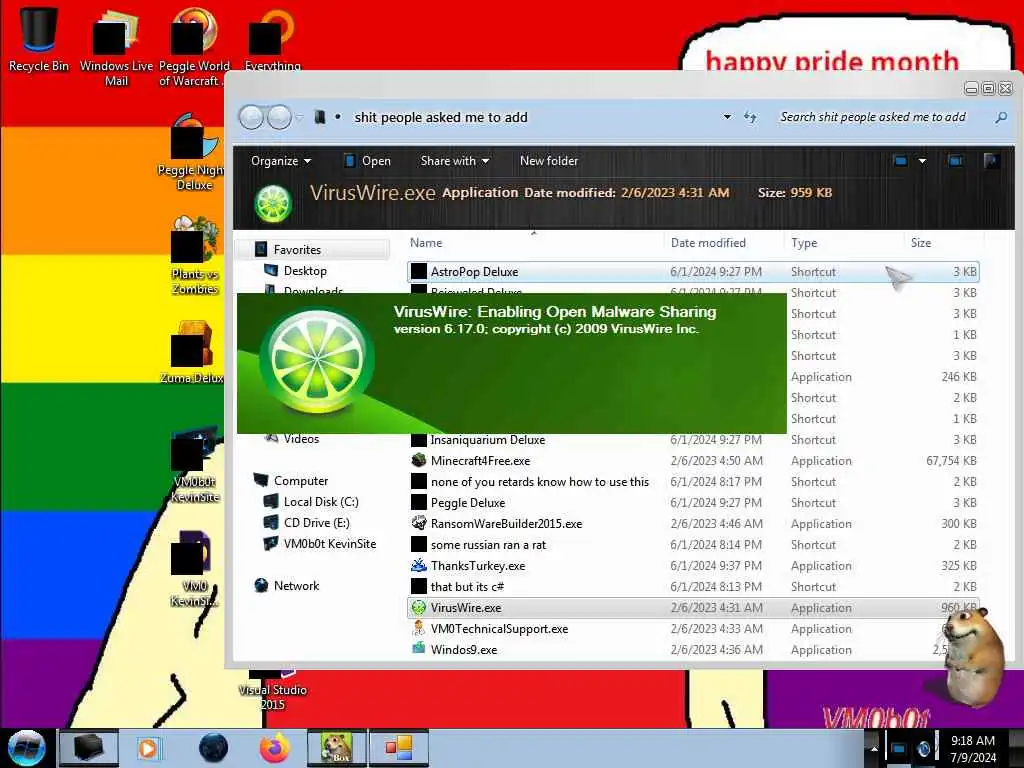This screenshot has width=1024, height=768.
Task: Select the ThanksTurkey.exe file
Action: [x=693, y=566]
